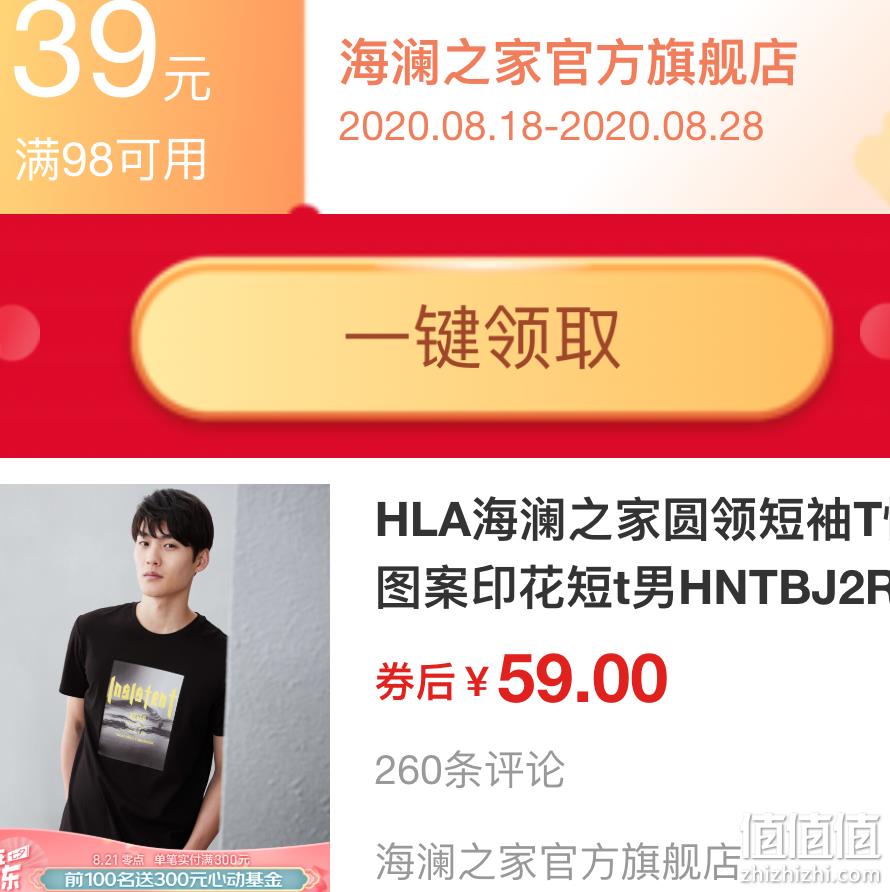The height and width of the screenshot is (892, 890).
Task: Tap the 满98可用 coupon condition text
Action: (110, 160)
